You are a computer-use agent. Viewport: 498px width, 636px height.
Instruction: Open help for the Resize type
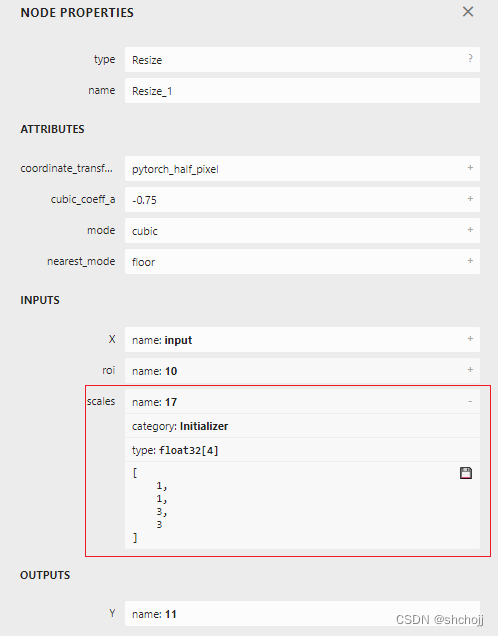(470, 58)
